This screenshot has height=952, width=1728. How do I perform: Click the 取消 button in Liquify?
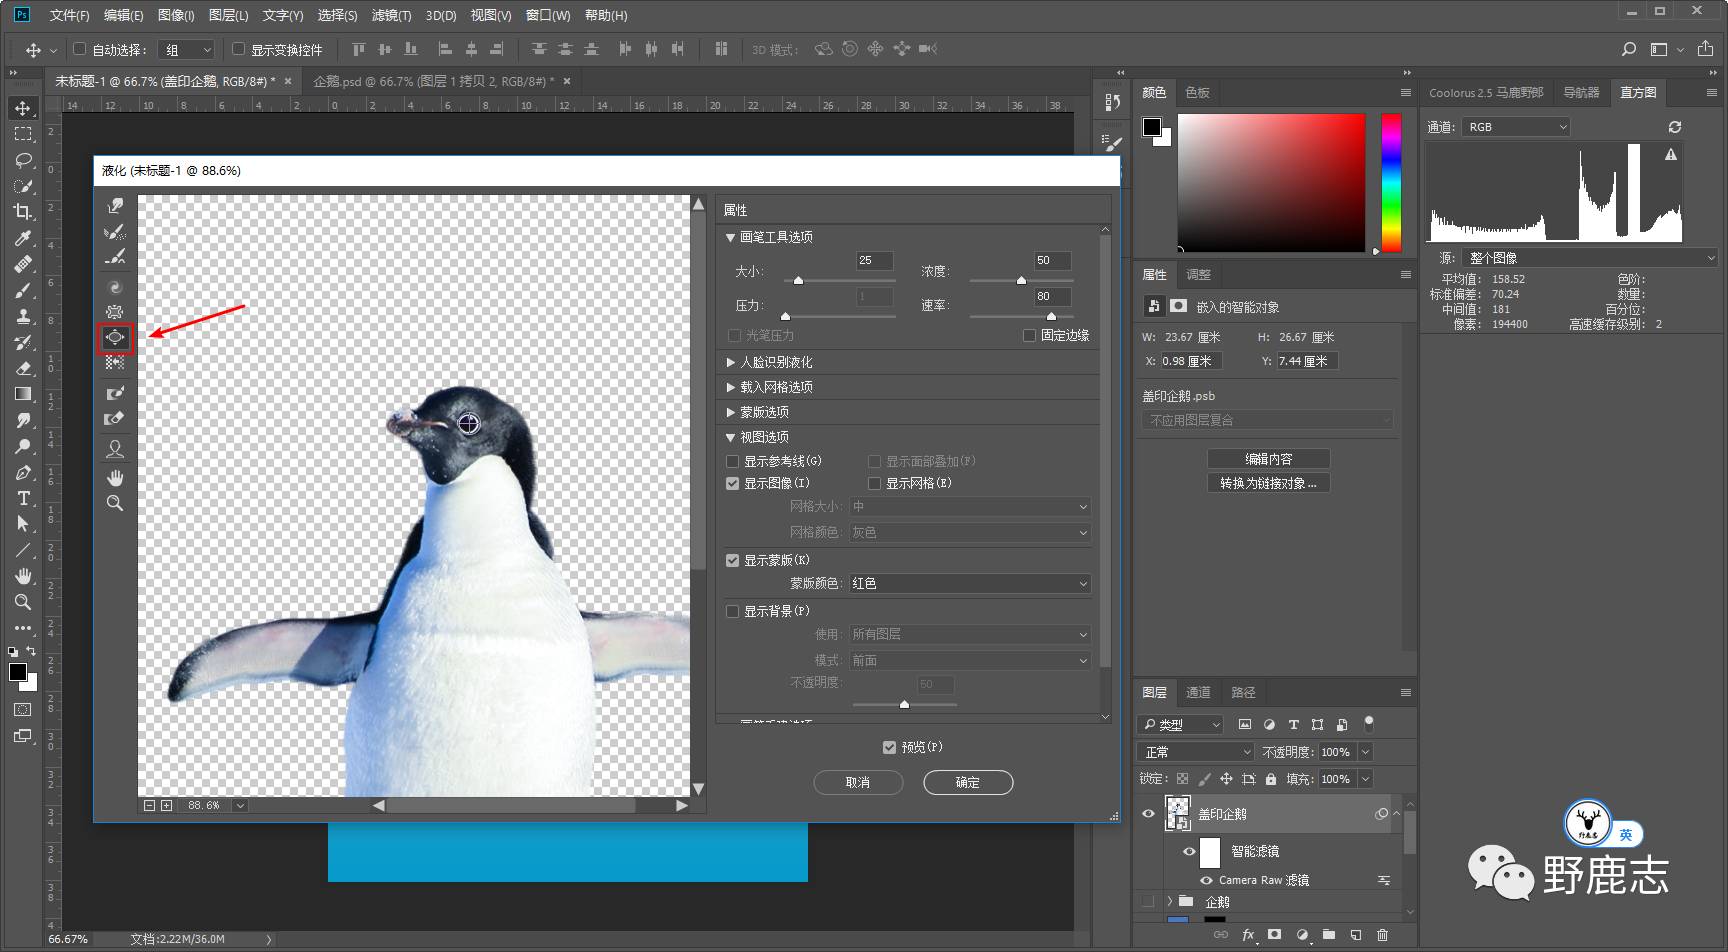858,782
